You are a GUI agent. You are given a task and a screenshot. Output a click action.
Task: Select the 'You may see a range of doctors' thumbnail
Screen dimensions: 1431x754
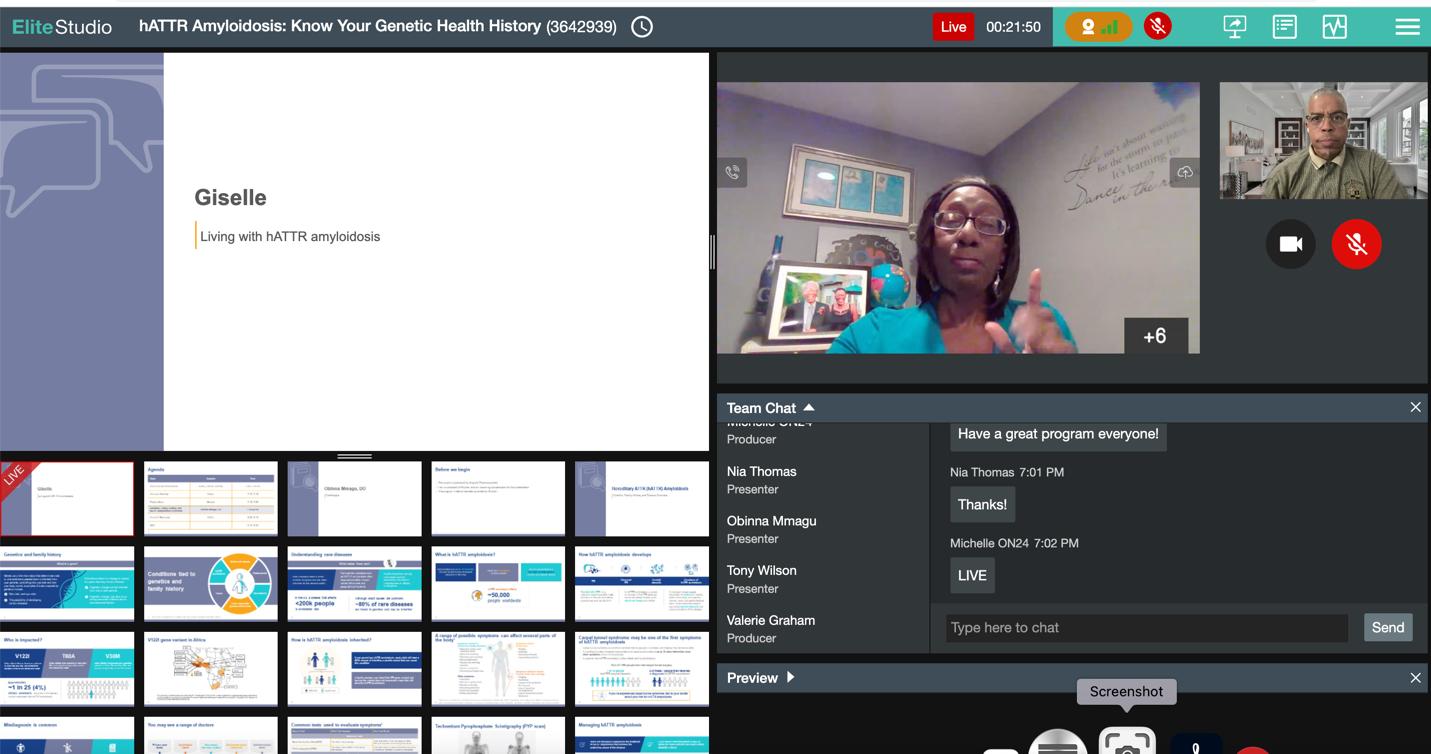coord(211,735)
